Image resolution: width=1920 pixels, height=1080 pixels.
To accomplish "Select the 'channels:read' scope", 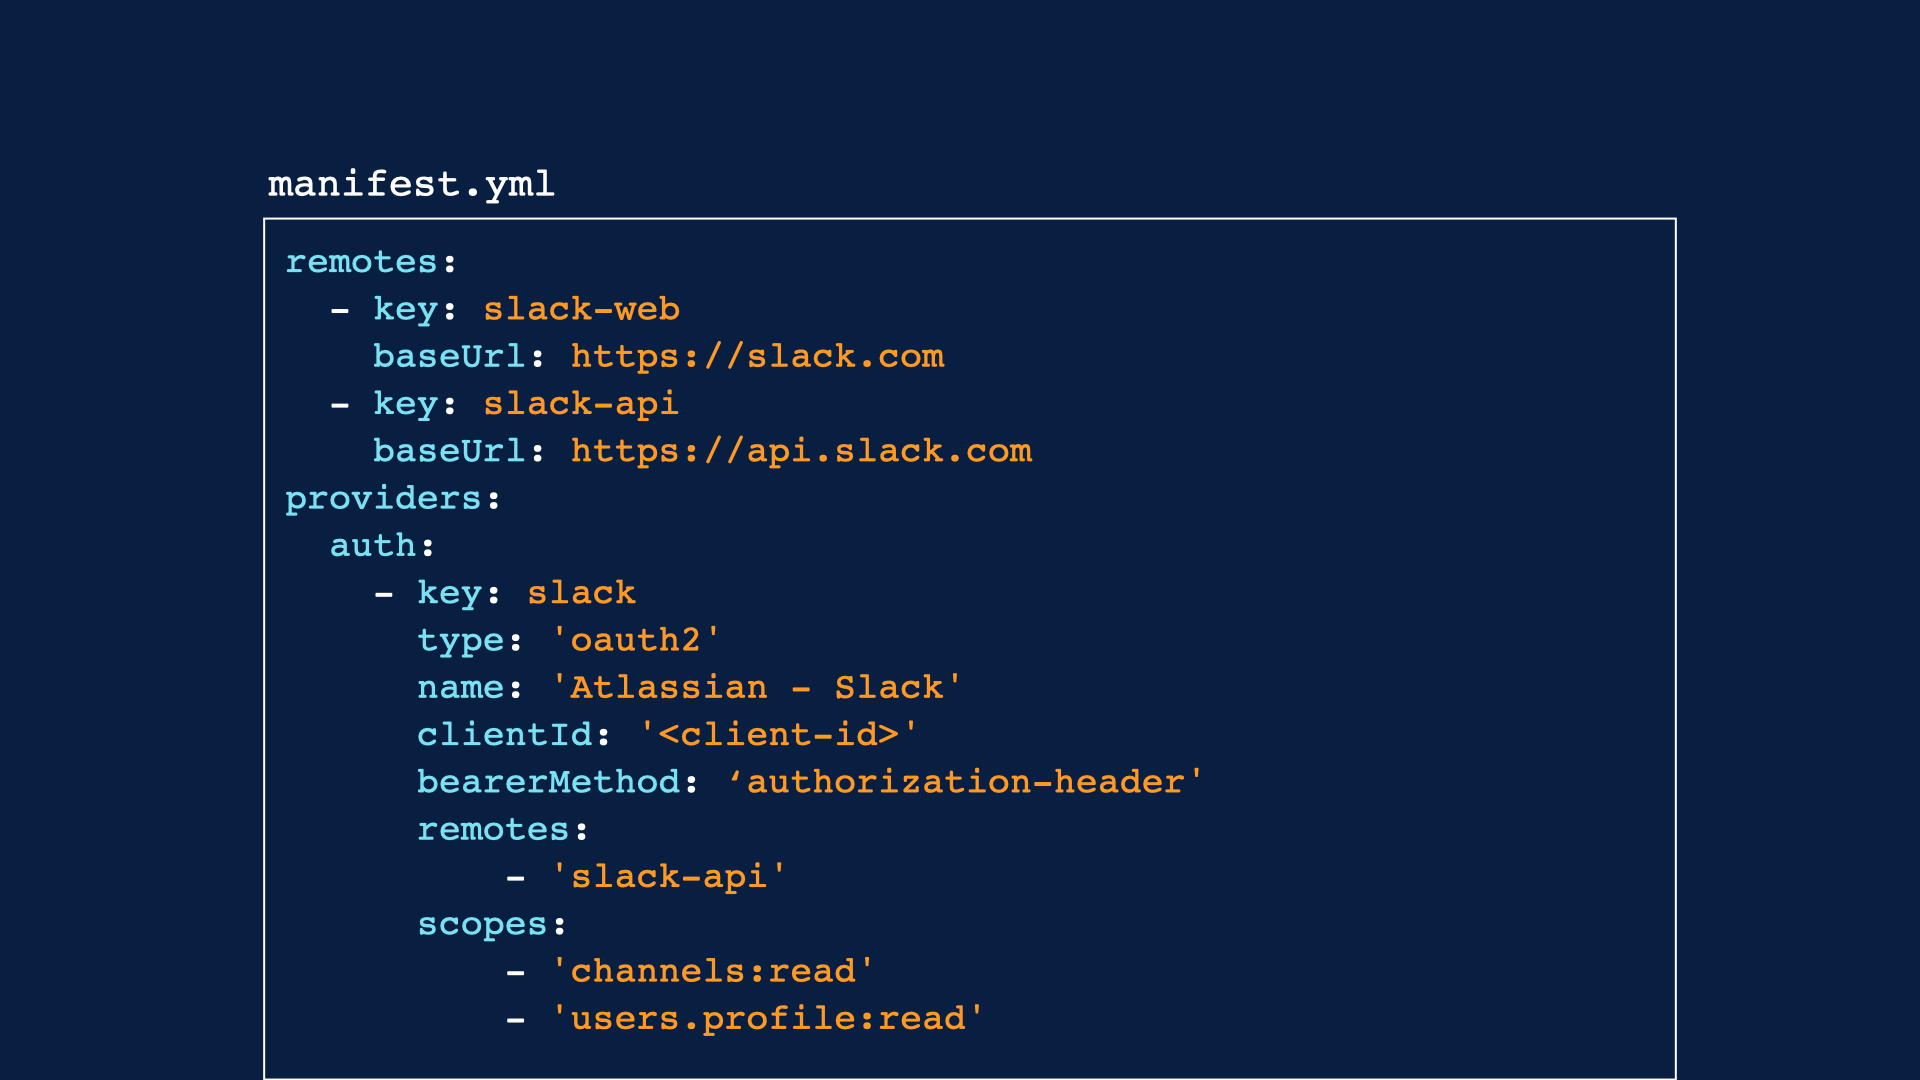I will coord(712,972).
